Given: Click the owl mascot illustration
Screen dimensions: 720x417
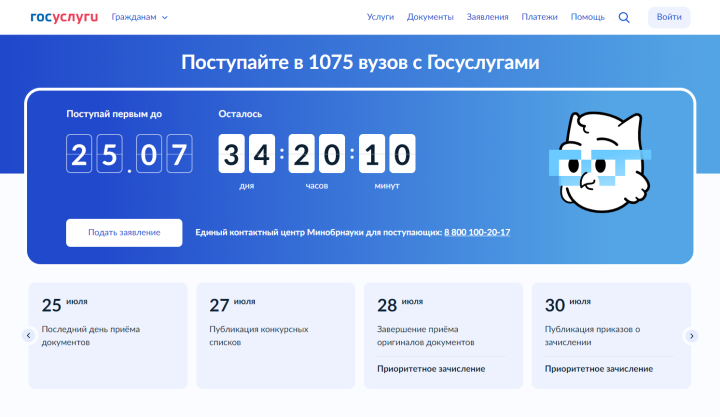Looking at the screenshot, I should pos(601,162).
